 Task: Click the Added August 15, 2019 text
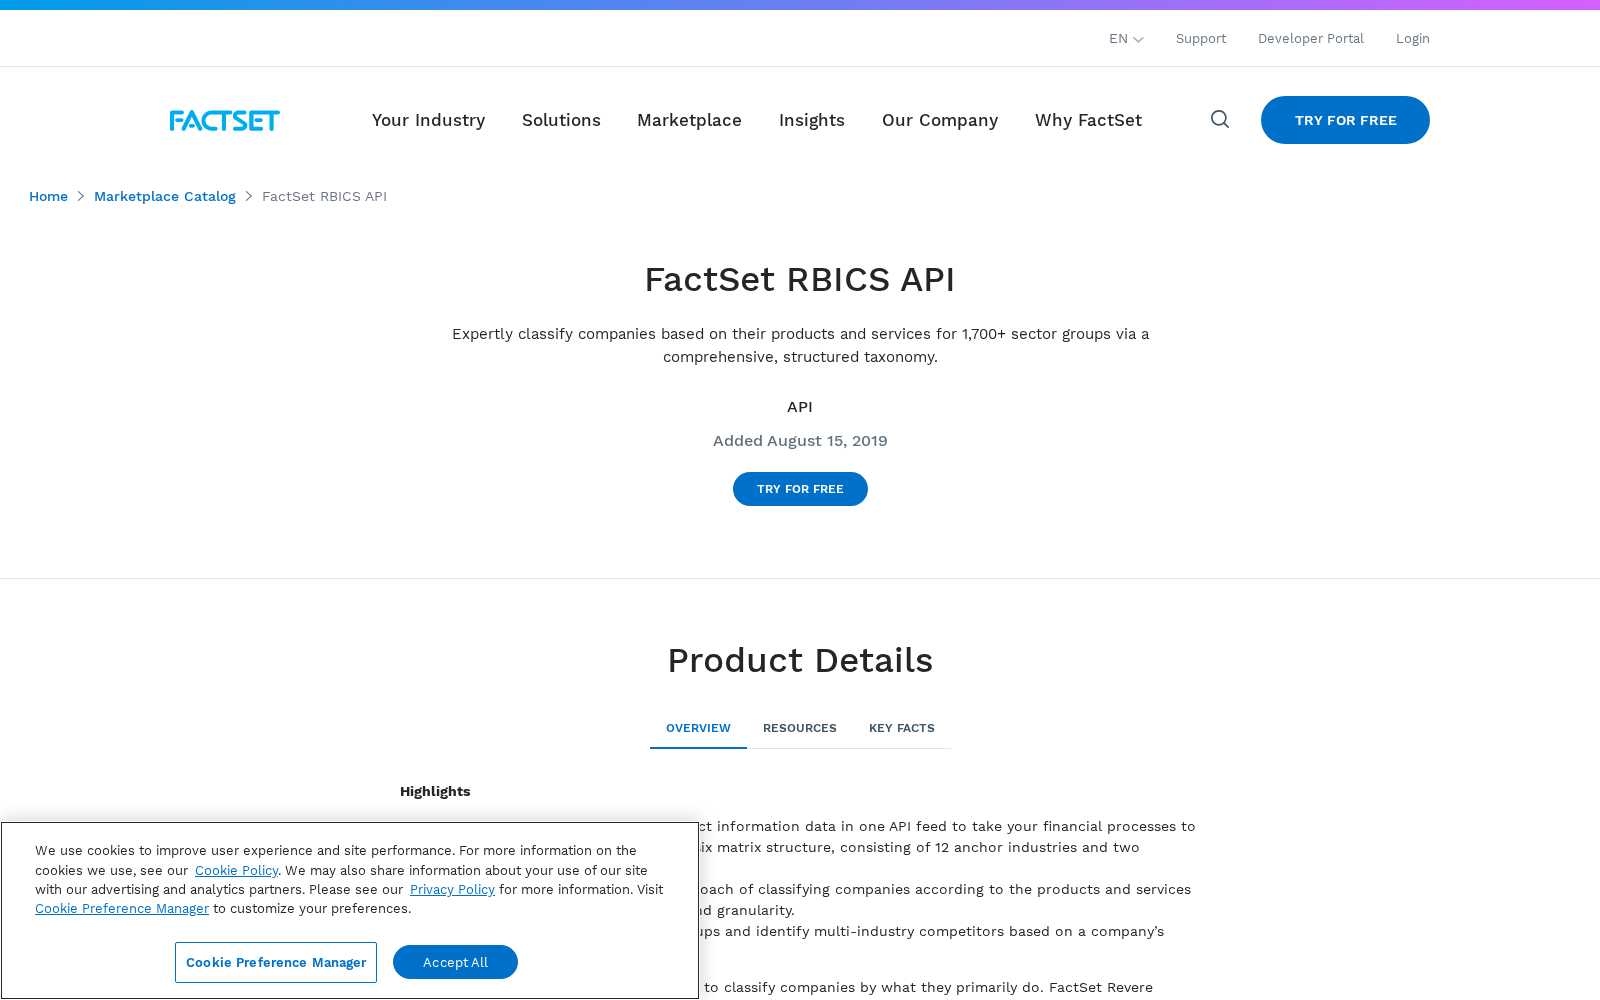pos(800,440)
